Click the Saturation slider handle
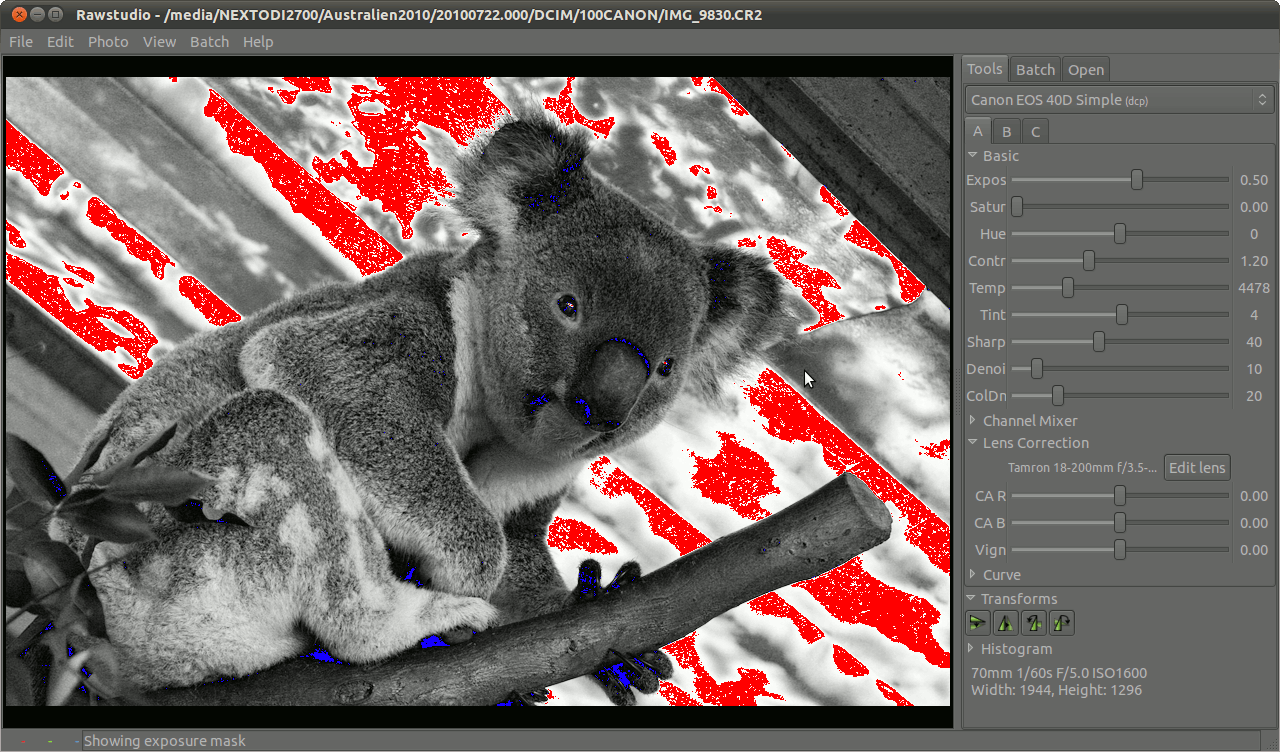 (1017, 207)
